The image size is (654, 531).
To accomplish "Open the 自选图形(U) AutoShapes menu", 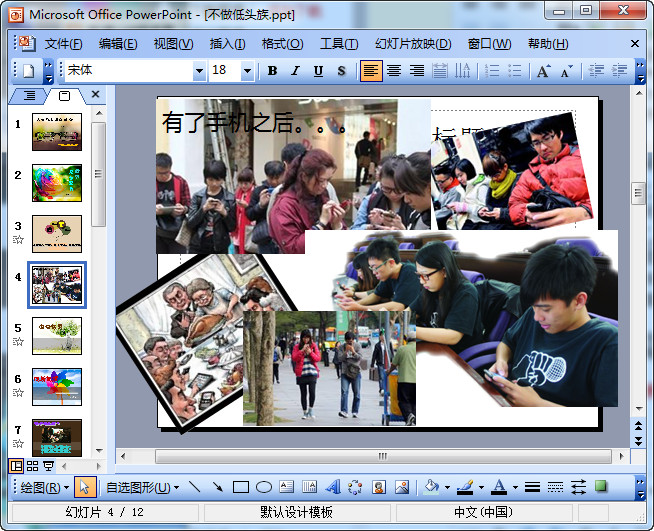I will [143, 487].
